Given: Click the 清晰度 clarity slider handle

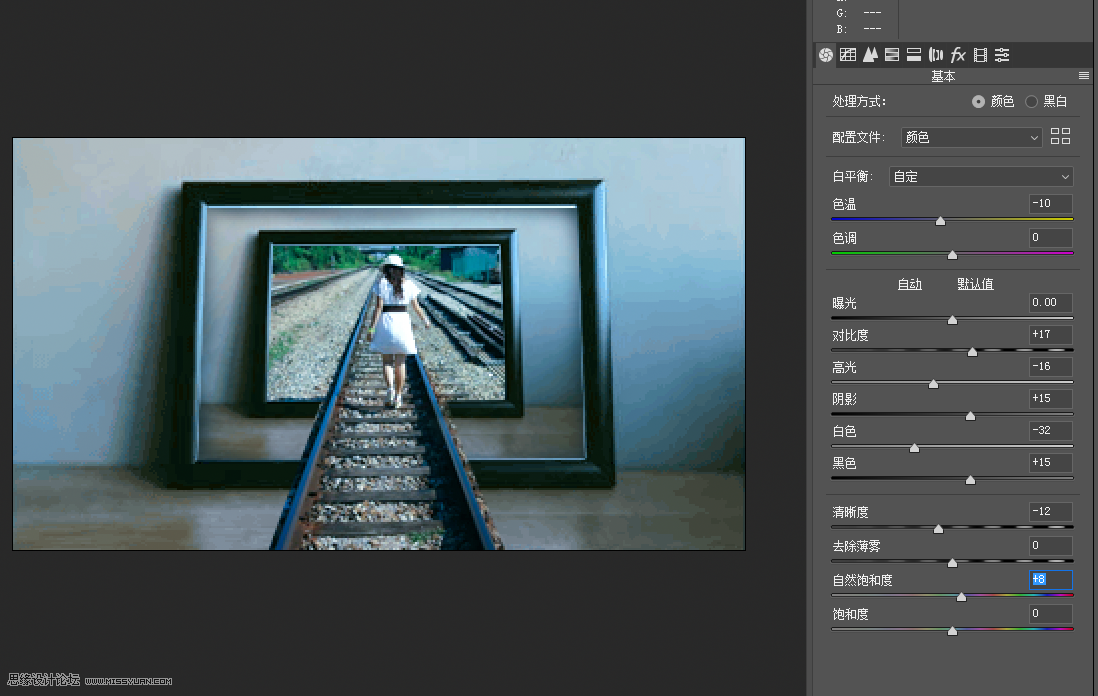Looking at the screenshot, I should tap(938, 529).
